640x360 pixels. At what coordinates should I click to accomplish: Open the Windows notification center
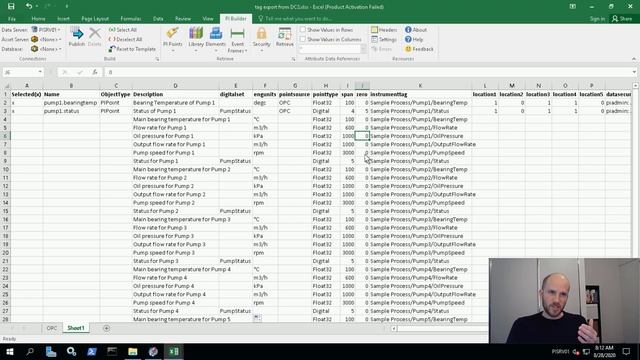[627, 351]
